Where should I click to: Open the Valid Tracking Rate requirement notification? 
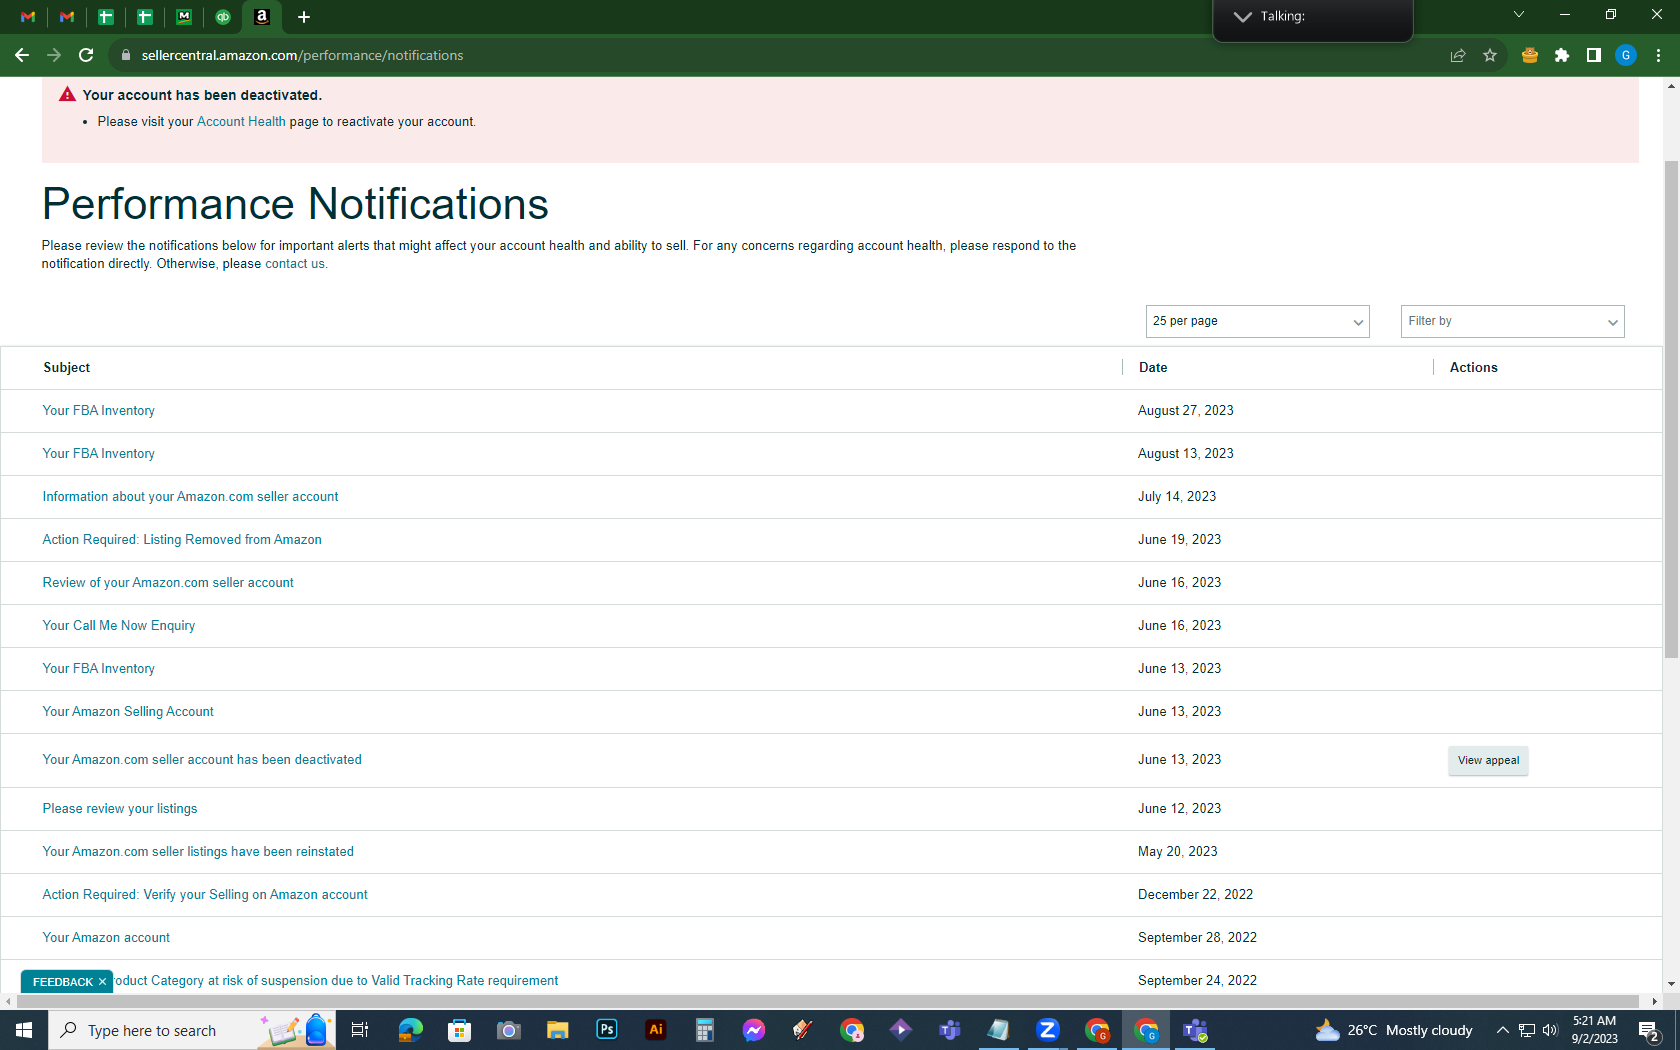pyautogui.click(x=336, y=981)
